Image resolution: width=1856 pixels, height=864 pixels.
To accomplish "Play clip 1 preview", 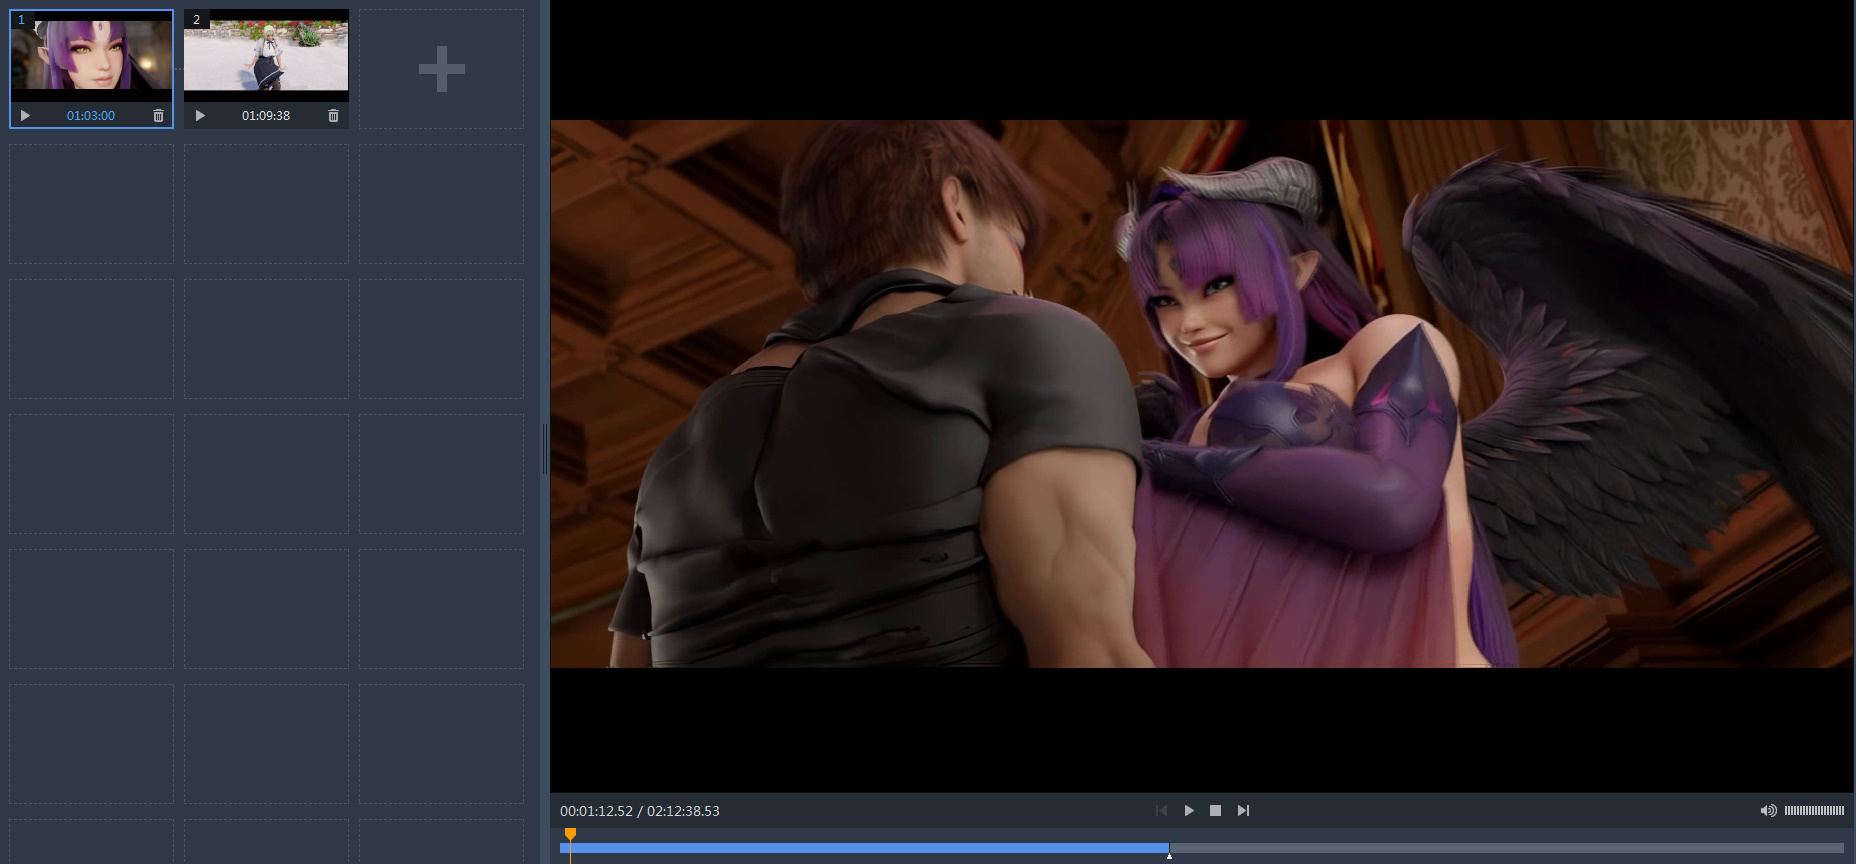I will pyautogui.click(x=26, y=116).
